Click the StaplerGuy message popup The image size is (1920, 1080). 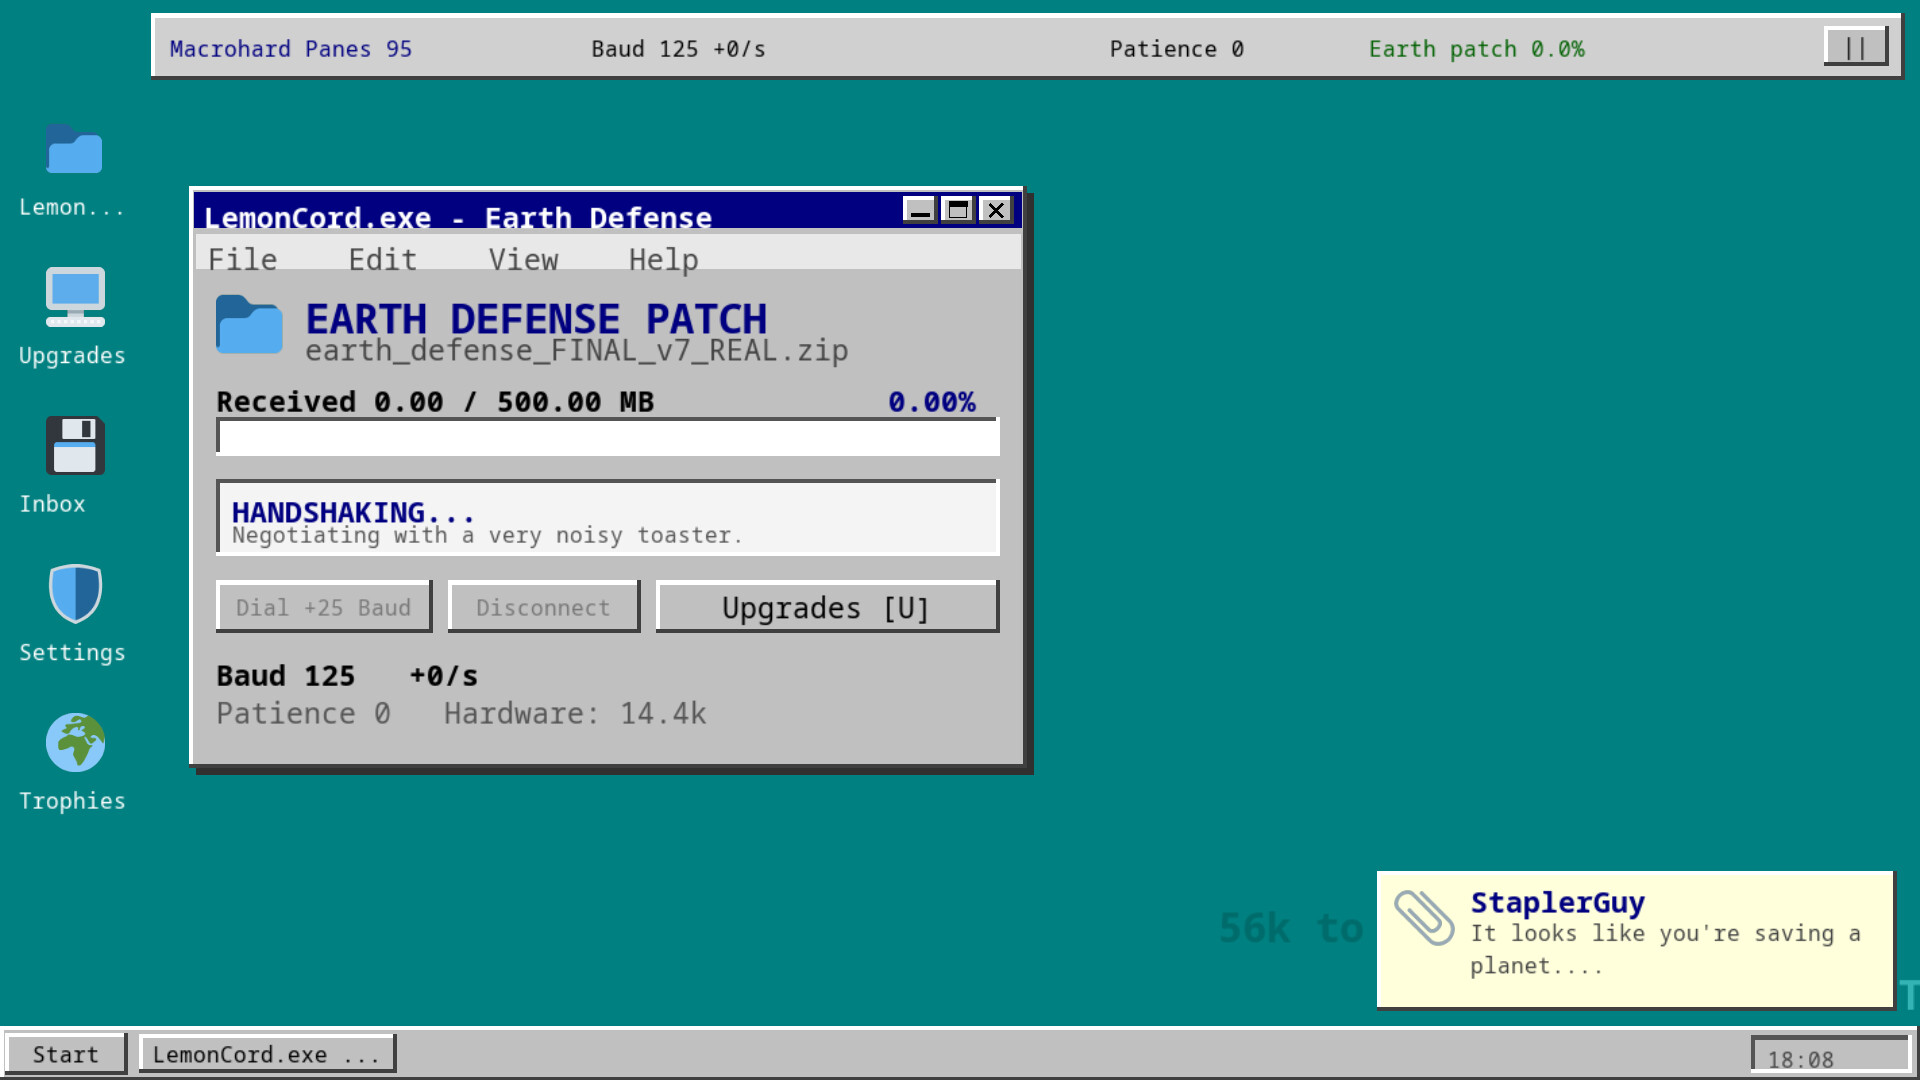(x=1635, y=939)
